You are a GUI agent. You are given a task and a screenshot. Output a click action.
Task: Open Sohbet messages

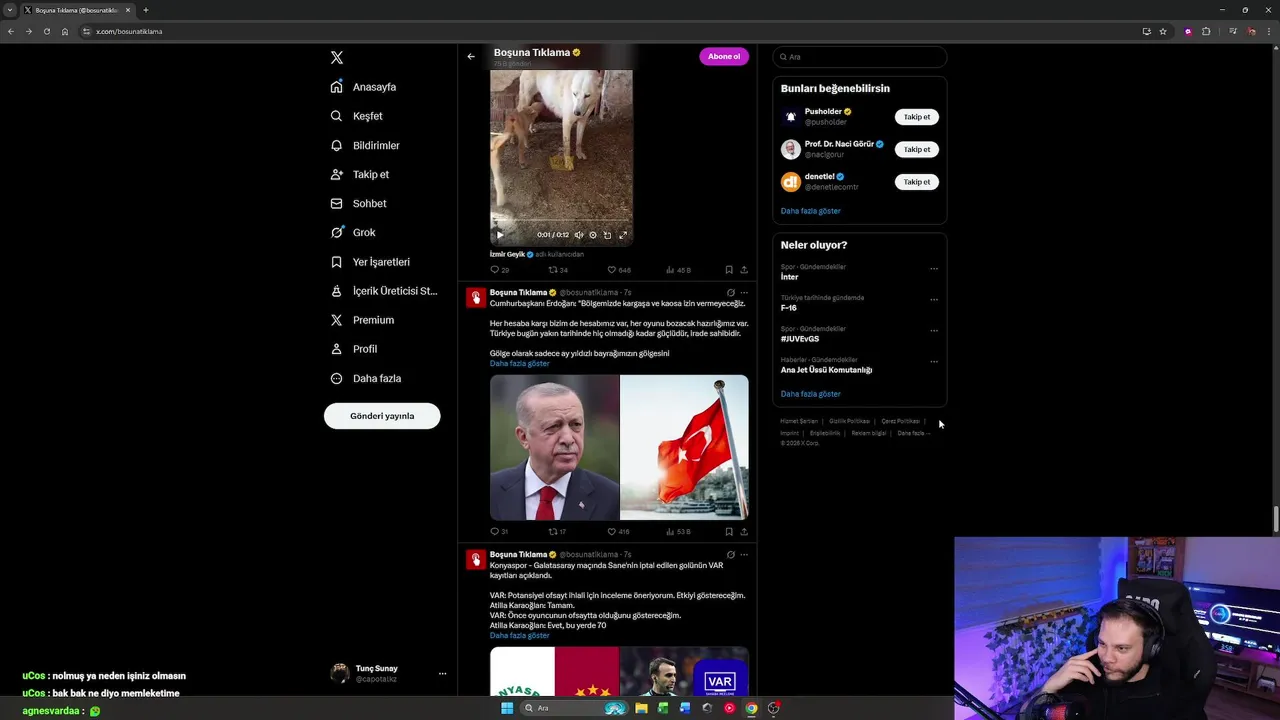pyautogui.click(x=358, y=203)
